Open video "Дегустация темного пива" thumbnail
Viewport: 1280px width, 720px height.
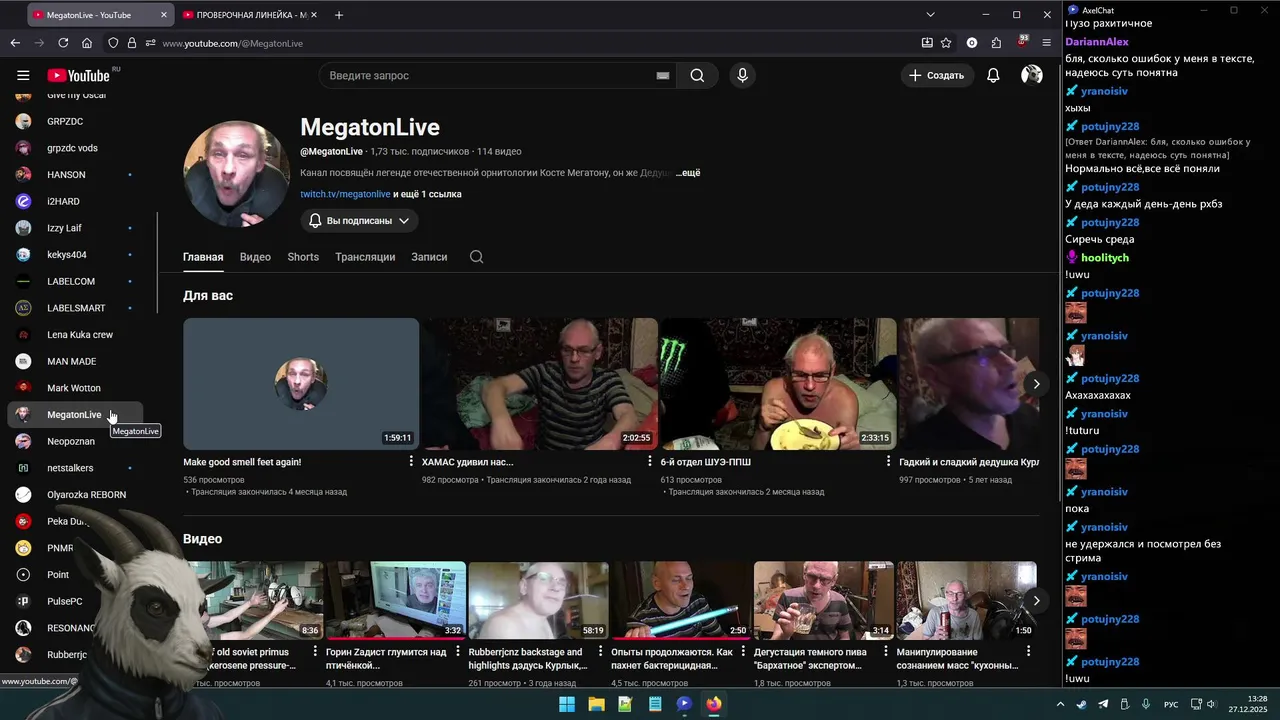pos(824,600)
